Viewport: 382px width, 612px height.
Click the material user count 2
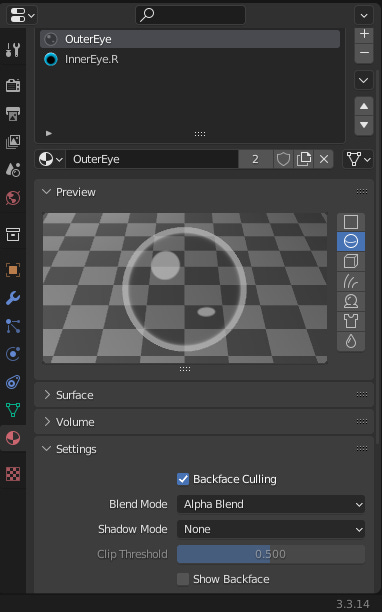[x=256, y=159]
